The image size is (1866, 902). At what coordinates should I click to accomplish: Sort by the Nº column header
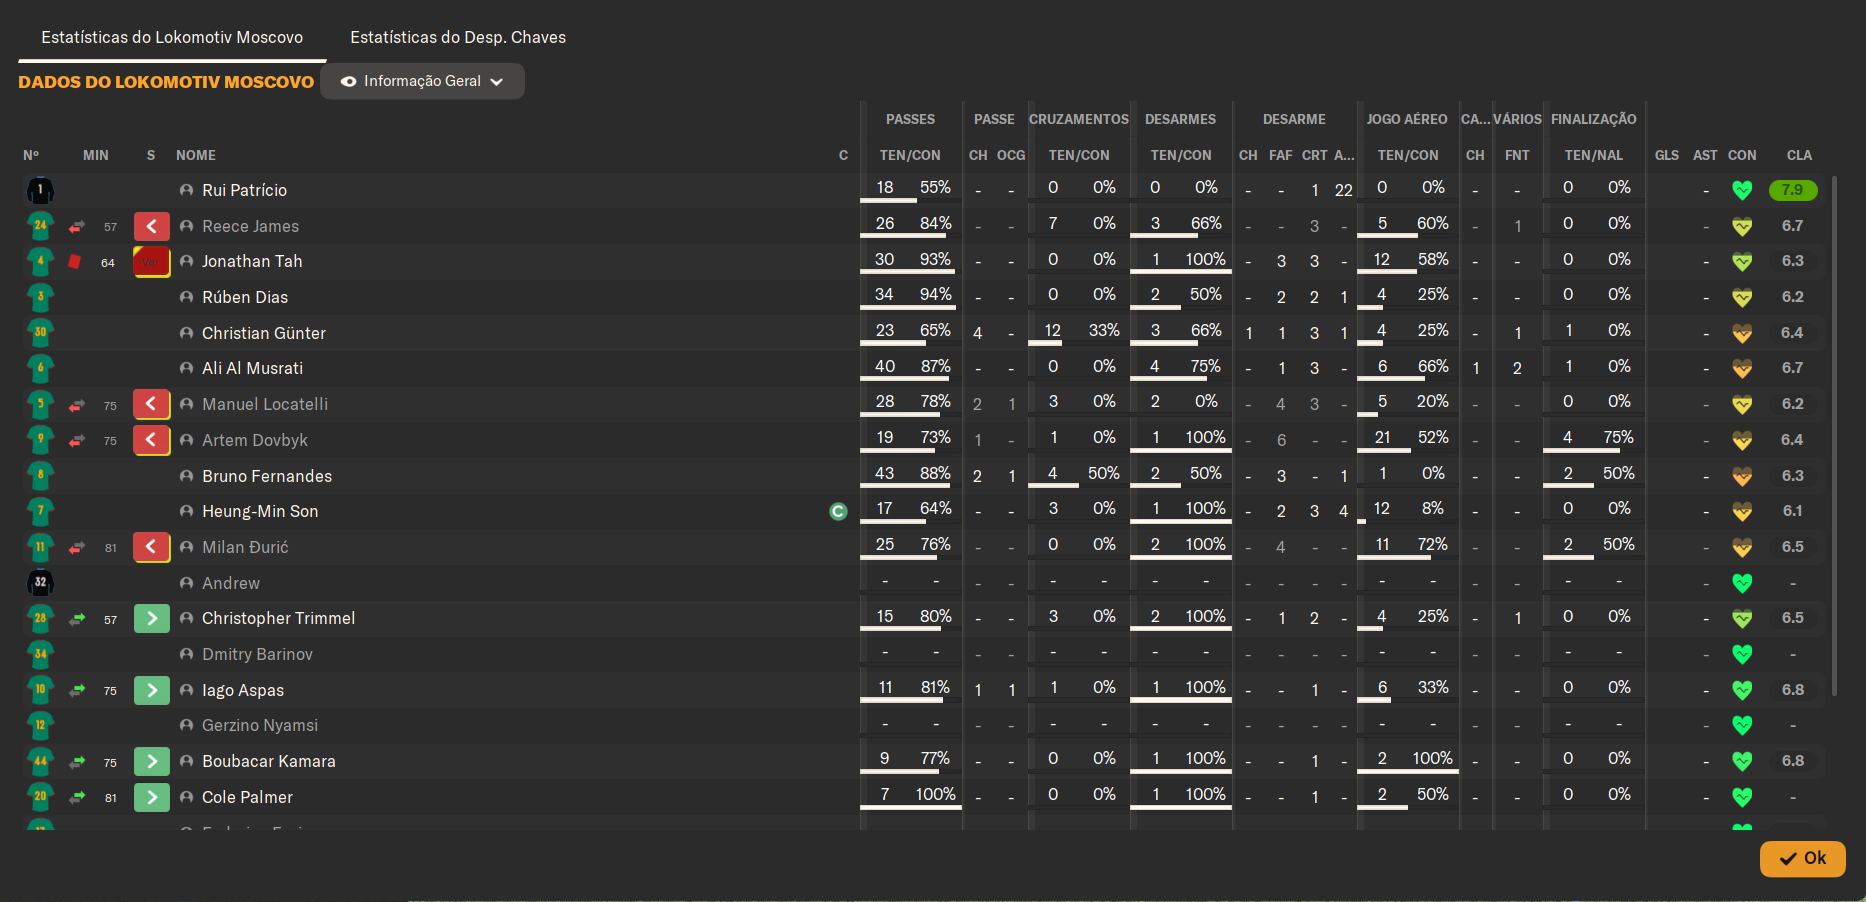pos(31,155)
